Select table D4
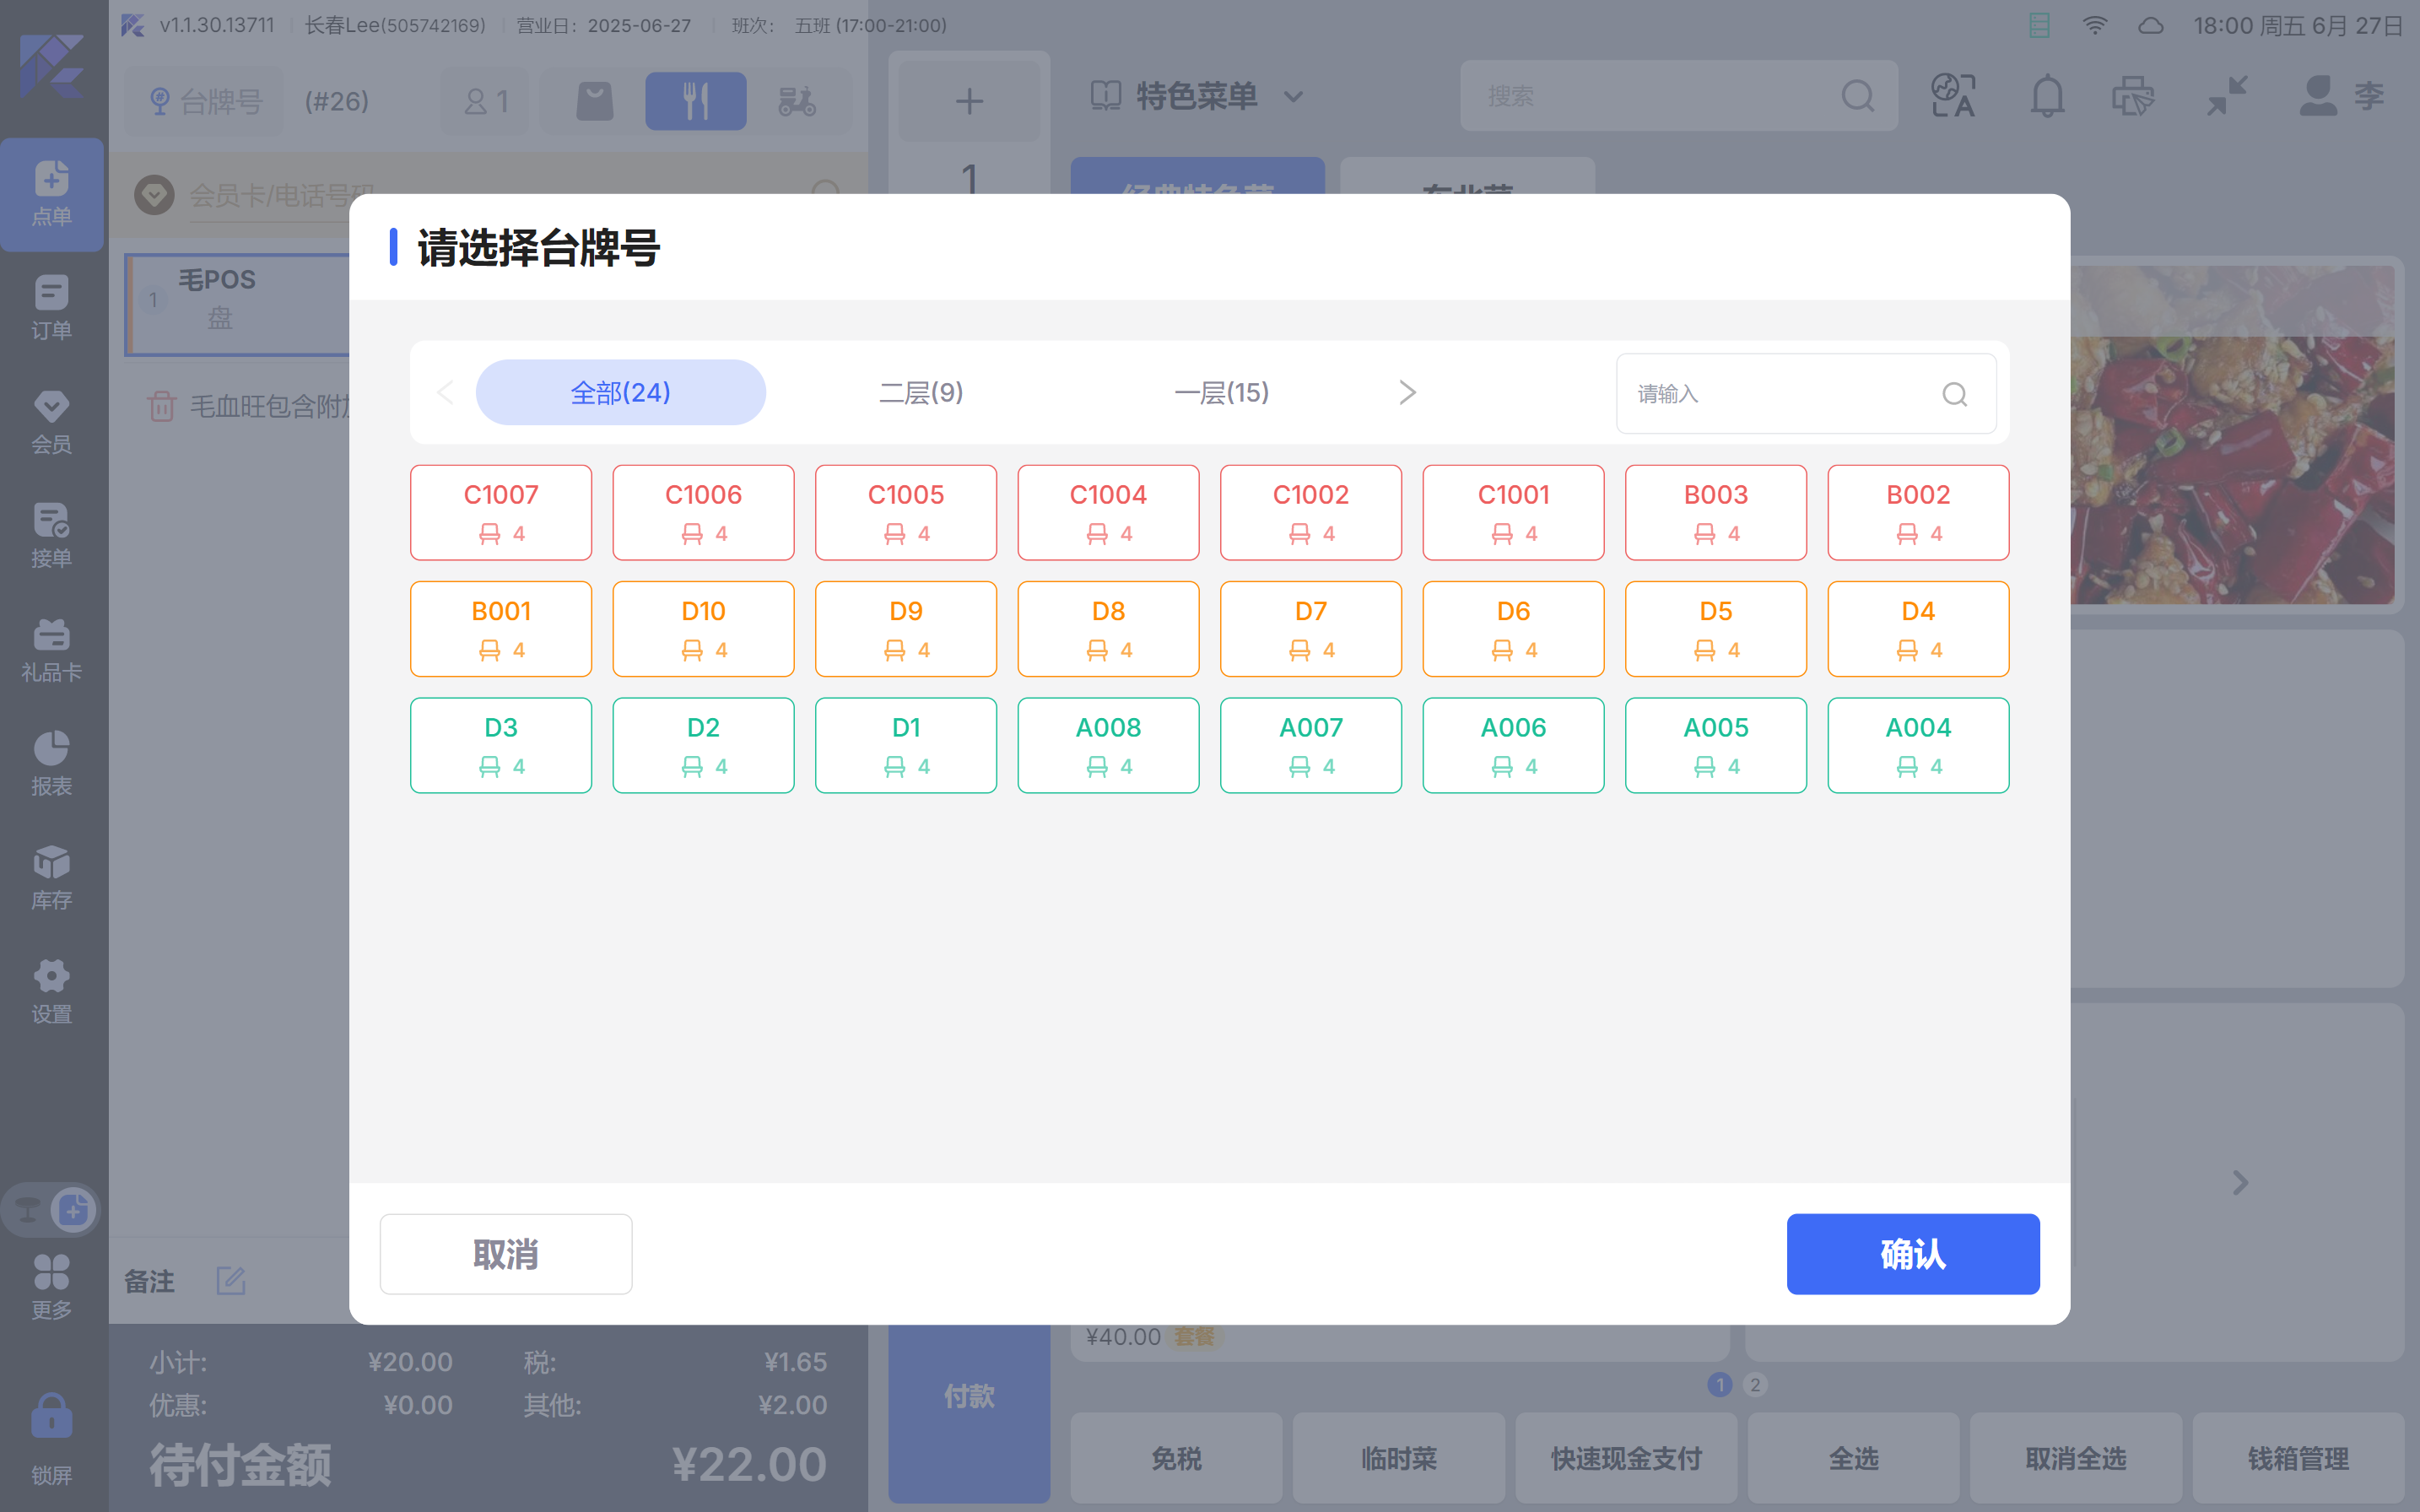 click(1918, 629)
